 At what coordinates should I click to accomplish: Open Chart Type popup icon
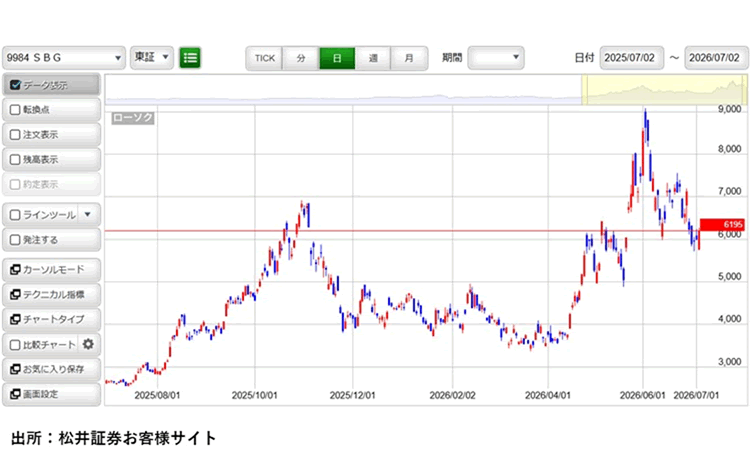15,319
